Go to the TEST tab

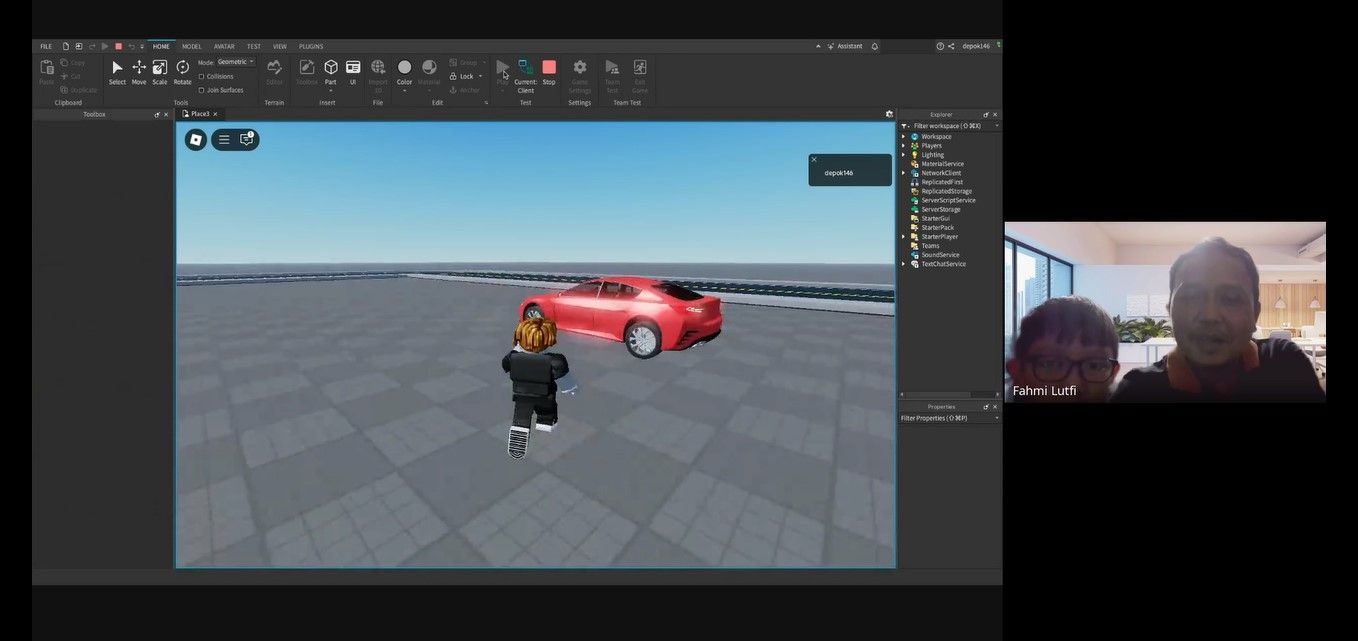tap(254, 46)
